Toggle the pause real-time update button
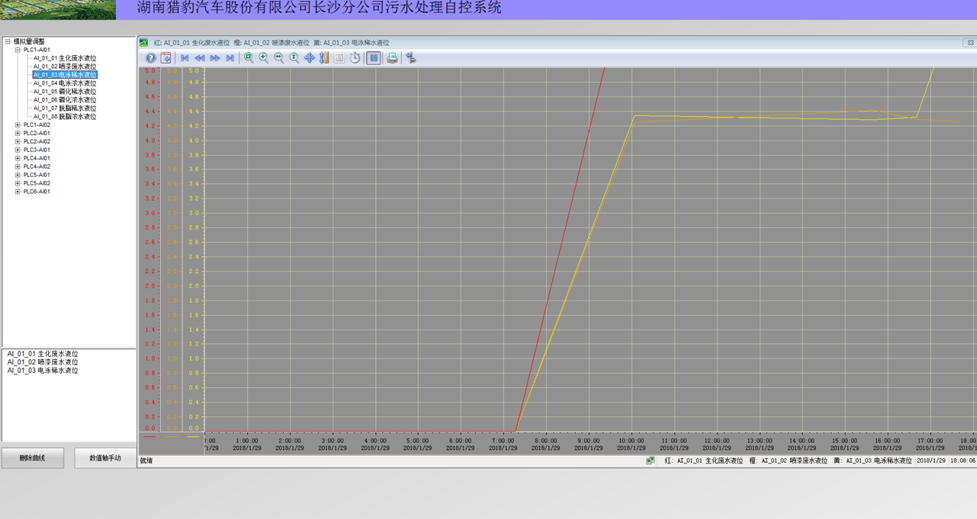The width and height of the screenshot is (977, 519). (373, 58)
